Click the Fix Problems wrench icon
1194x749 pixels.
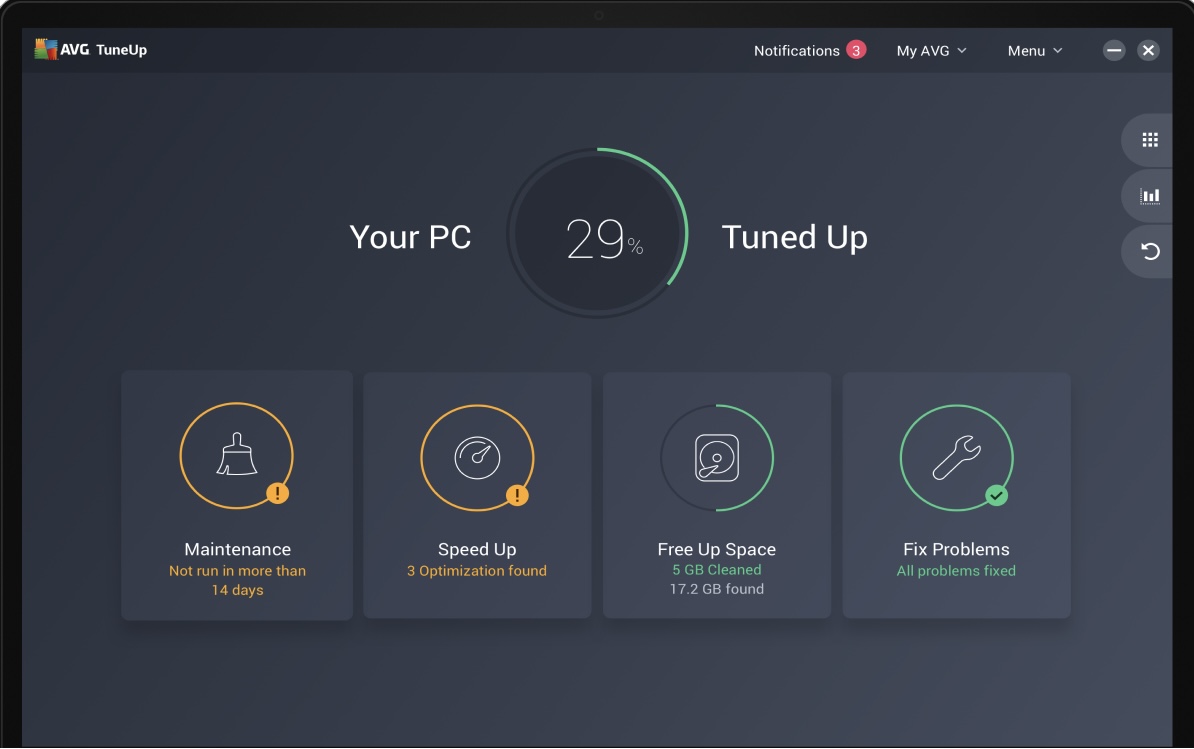click(x=956, y=458)
